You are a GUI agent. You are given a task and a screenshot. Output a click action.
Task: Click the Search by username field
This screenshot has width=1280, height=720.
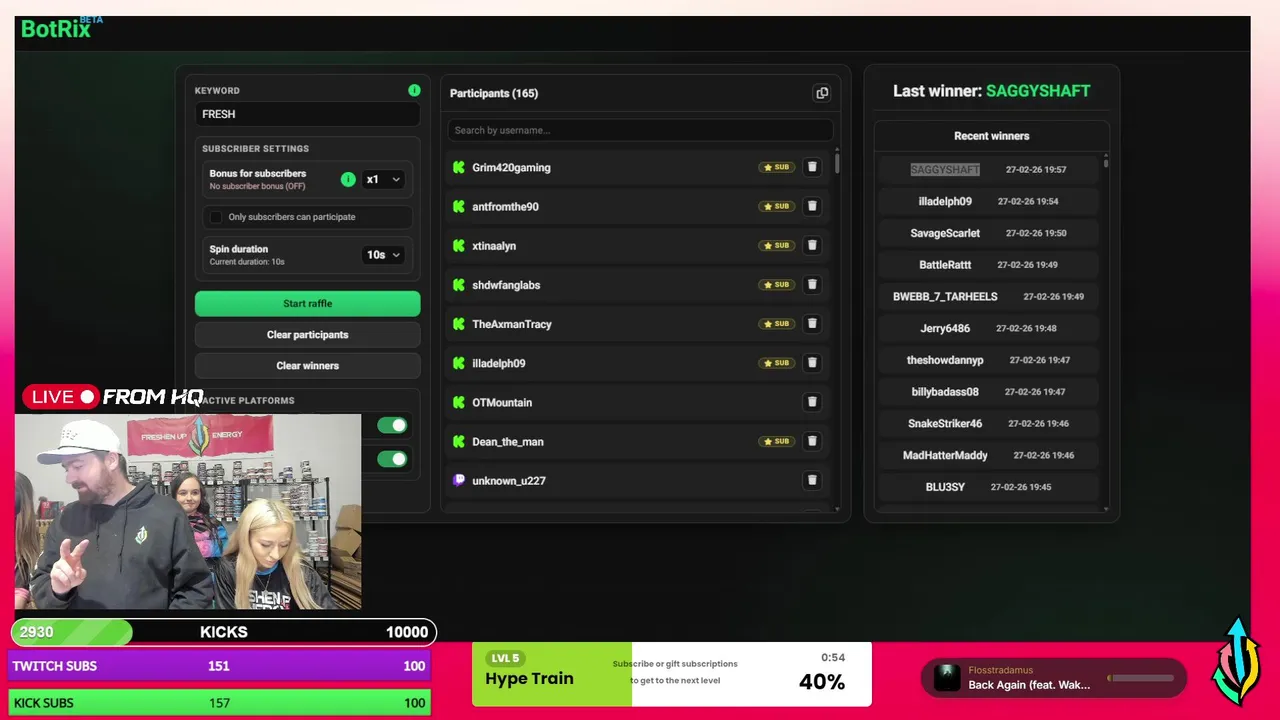point(640,130)
